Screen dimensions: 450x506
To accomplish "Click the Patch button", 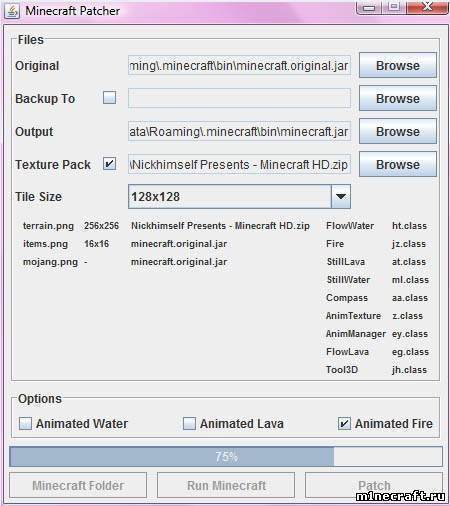I will (x=374, y=485).
